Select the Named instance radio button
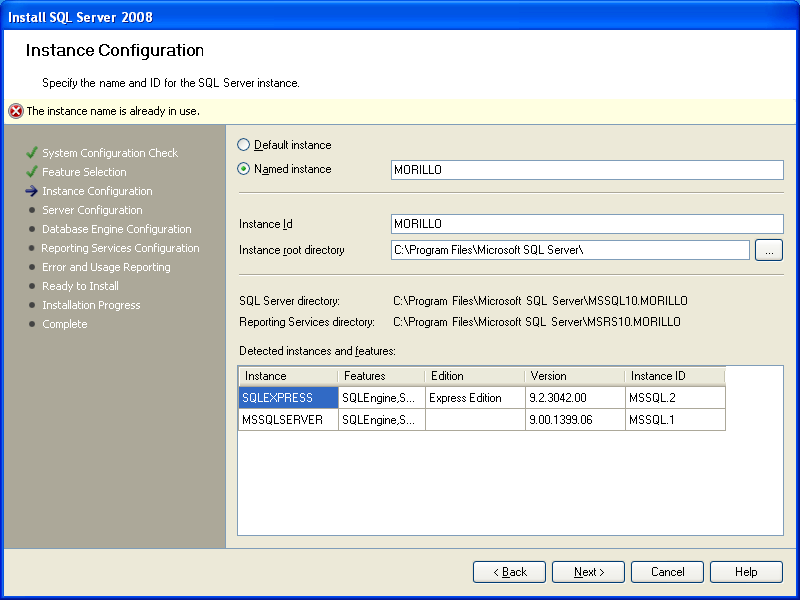 point(244,169)
